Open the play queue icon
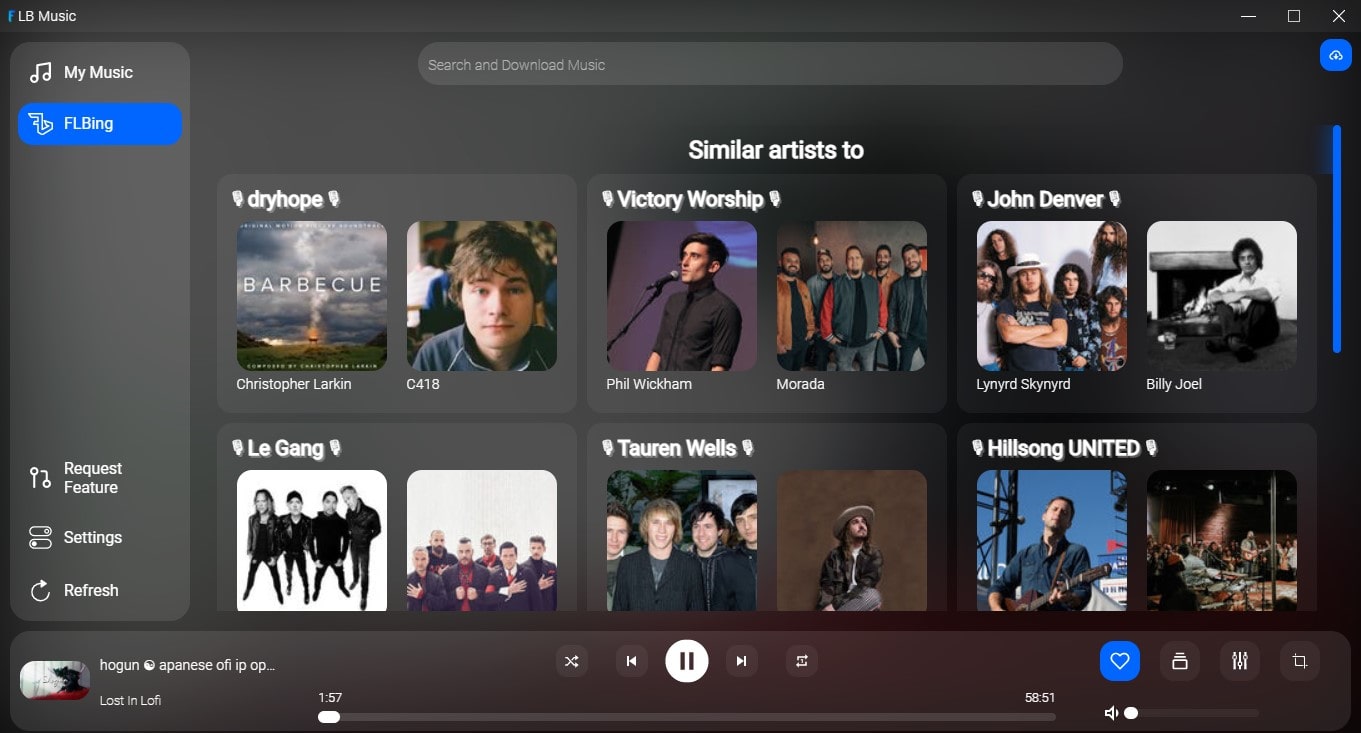Viewport: 1361px width, 733px height. [1180, 661]
